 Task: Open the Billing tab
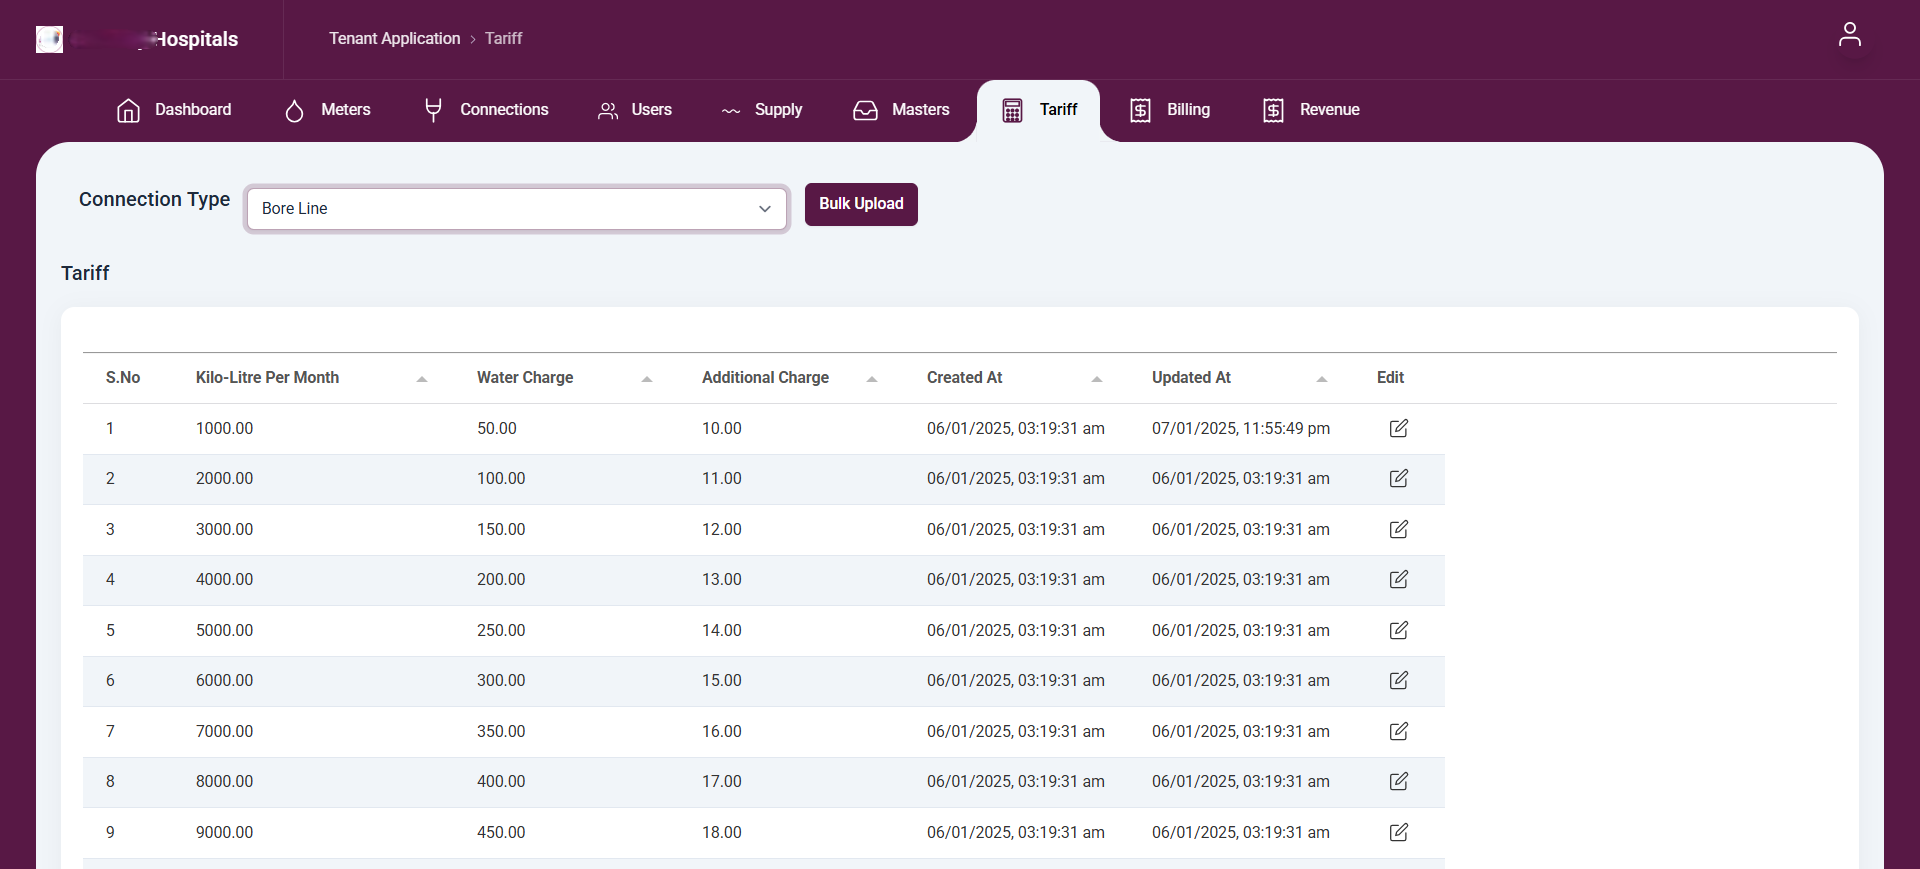click(x=1170, y=110)
